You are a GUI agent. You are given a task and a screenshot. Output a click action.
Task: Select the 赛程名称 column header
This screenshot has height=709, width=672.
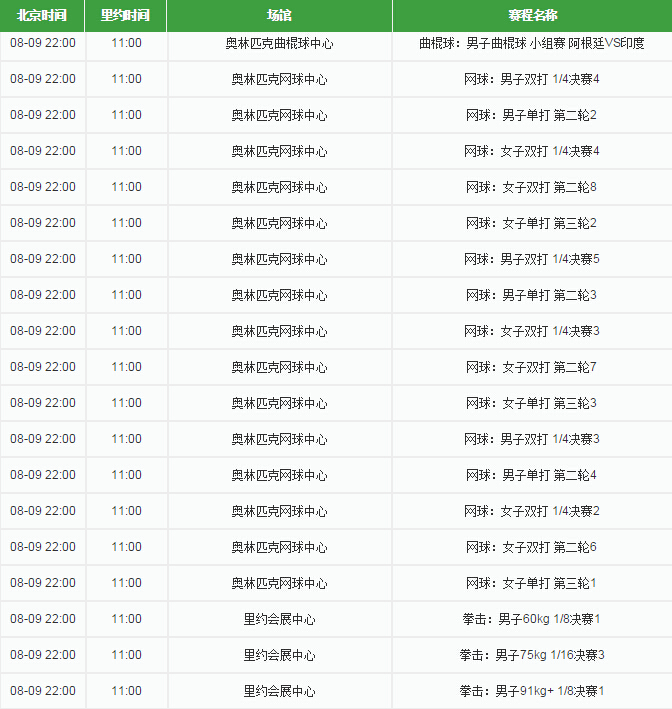(532, 16)
